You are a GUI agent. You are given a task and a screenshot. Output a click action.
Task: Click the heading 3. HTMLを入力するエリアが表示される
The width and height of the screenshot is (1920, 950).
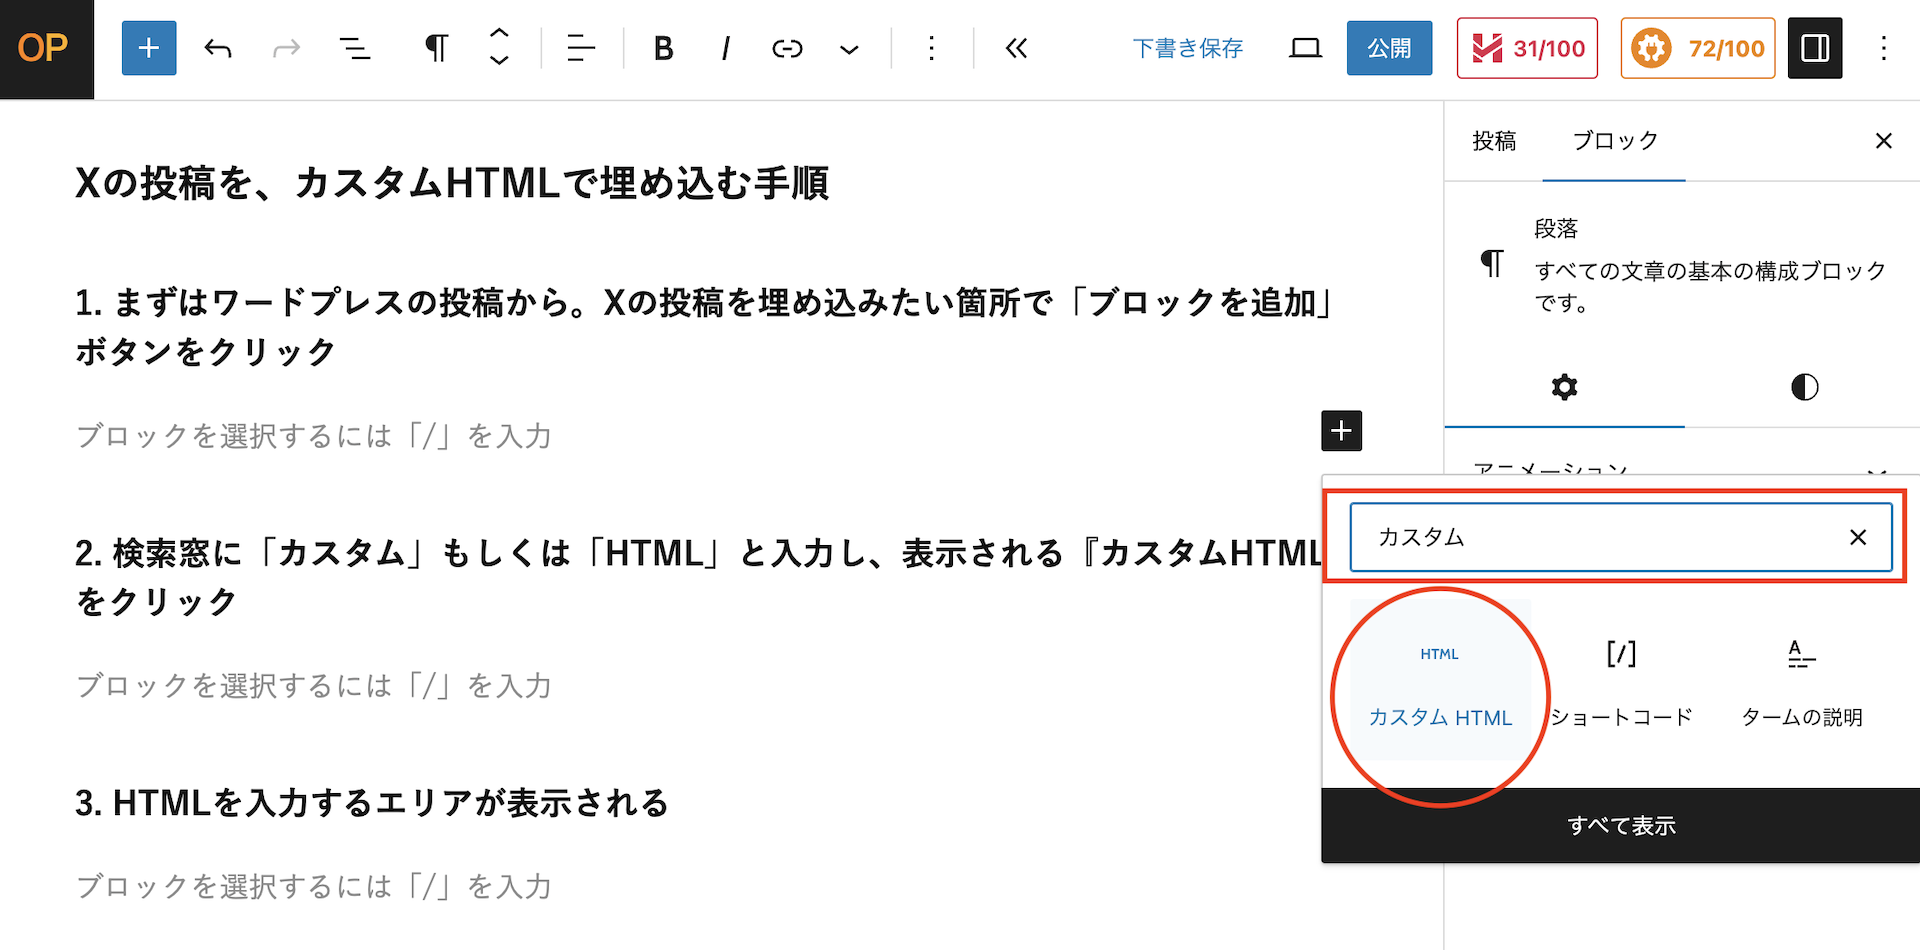tap(372, 803)
